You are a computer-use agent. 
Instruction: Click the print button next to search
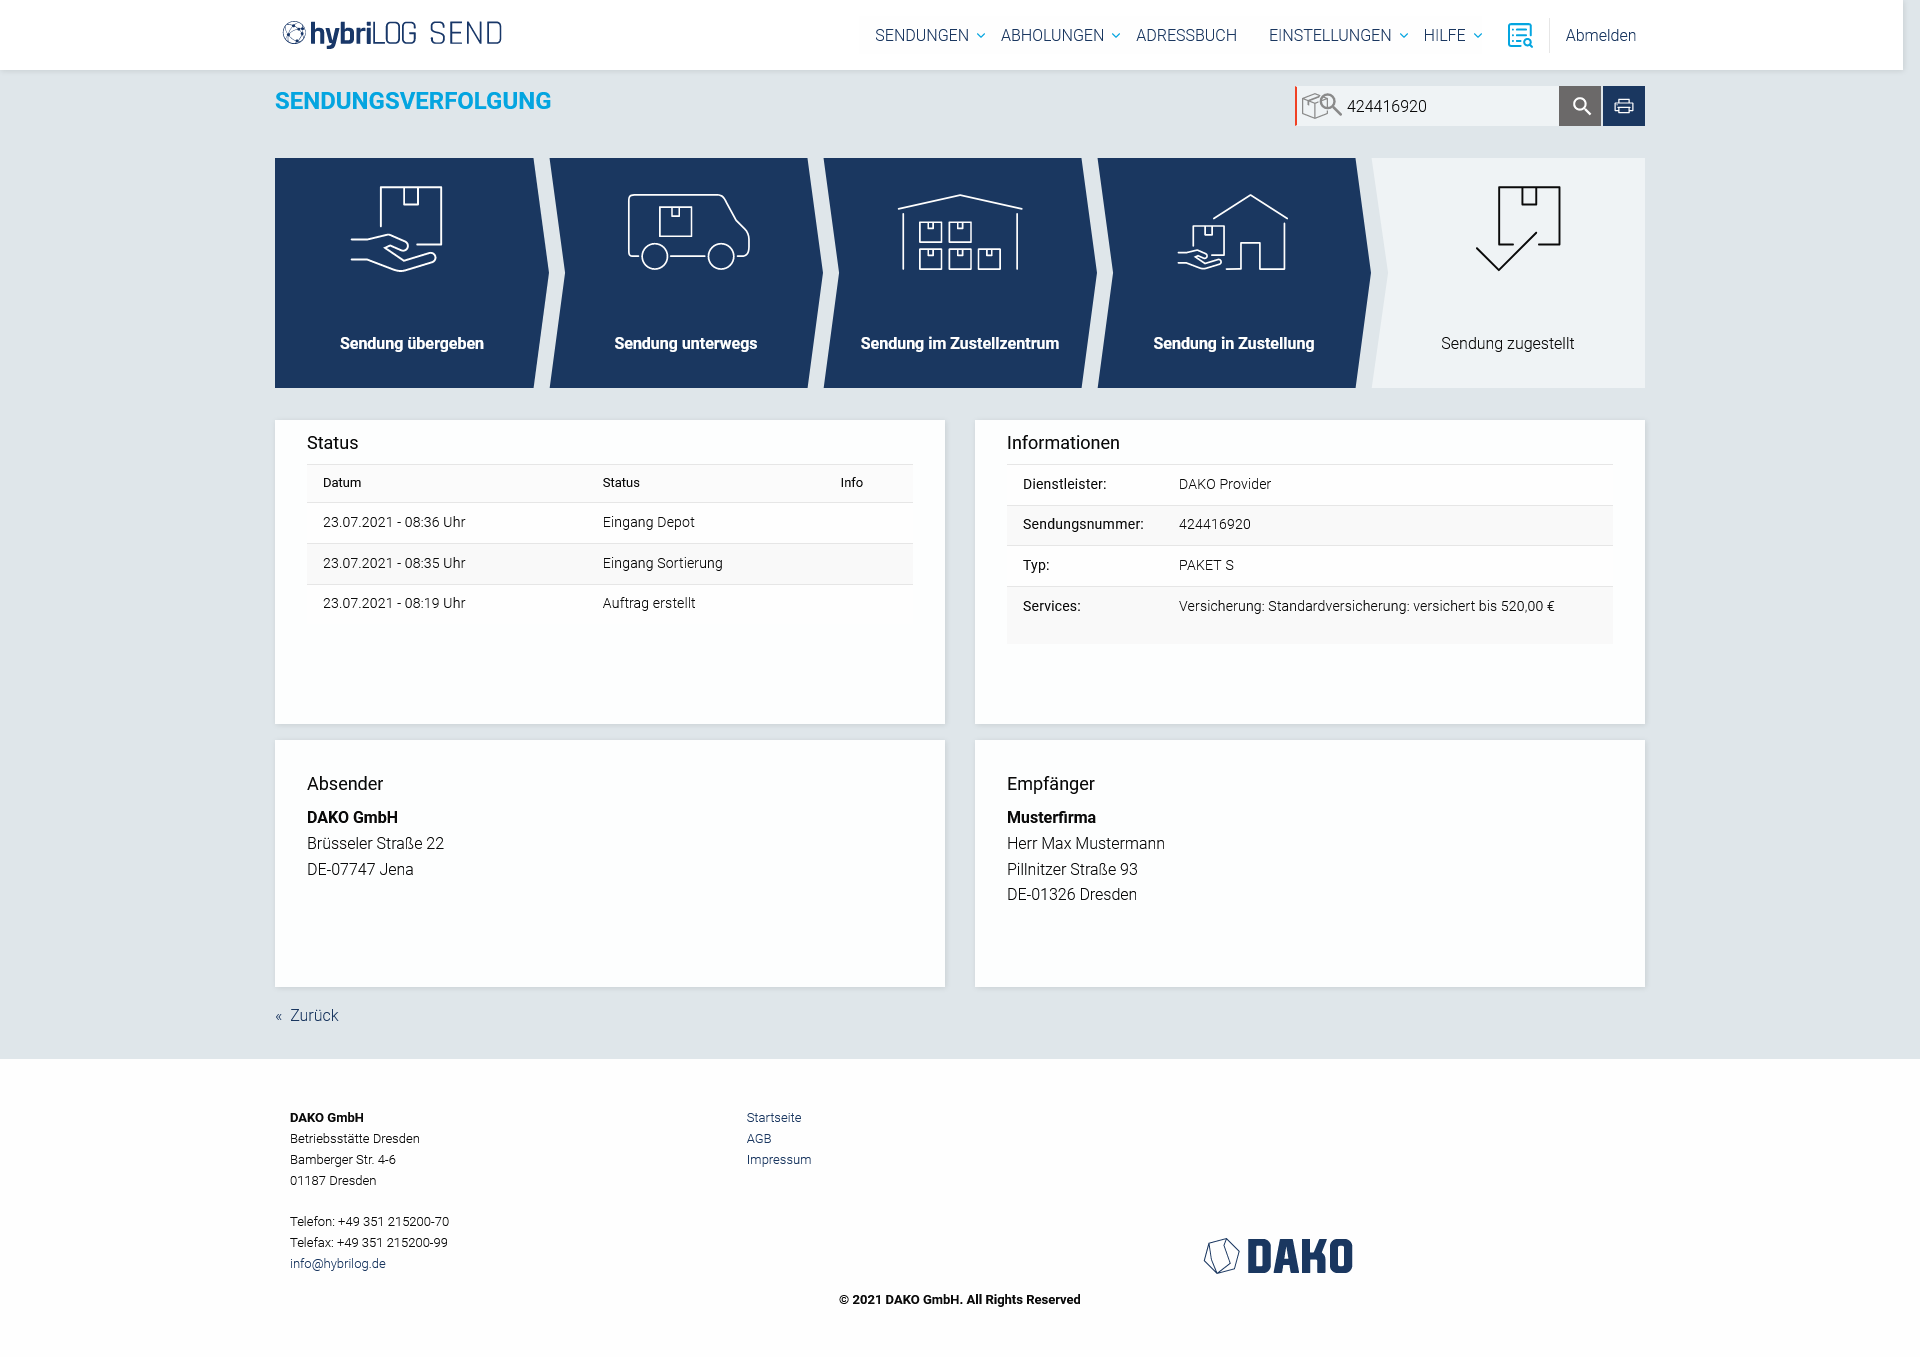point(1624,106)
